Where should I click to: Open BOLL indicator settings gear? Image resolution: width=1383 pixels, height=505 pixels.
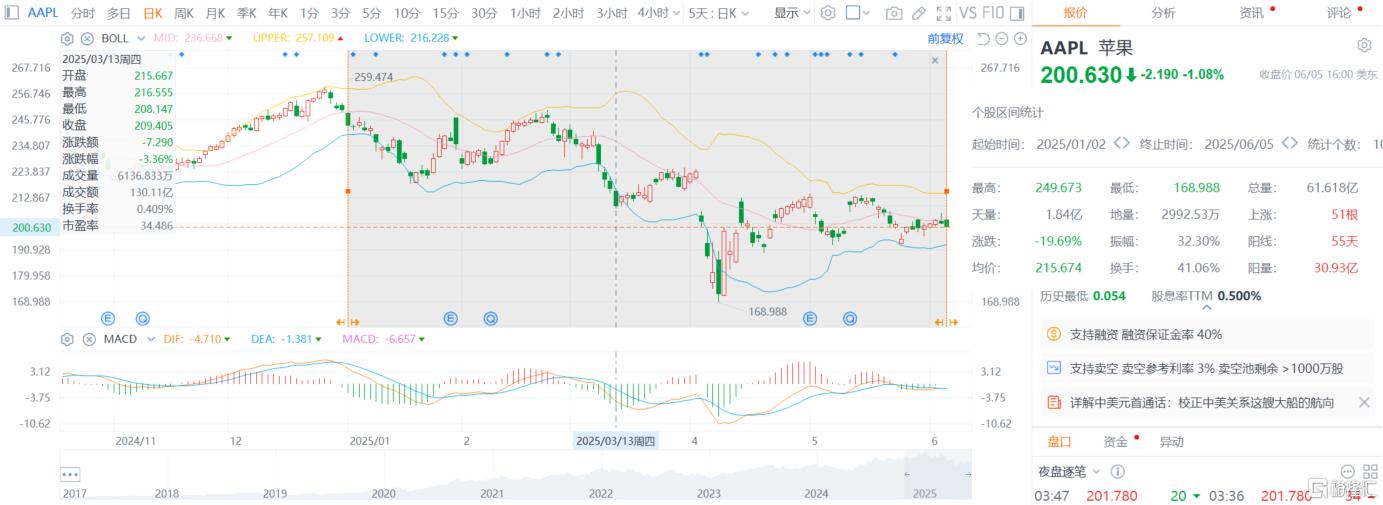pyautogui.click(x=67, y=38)
